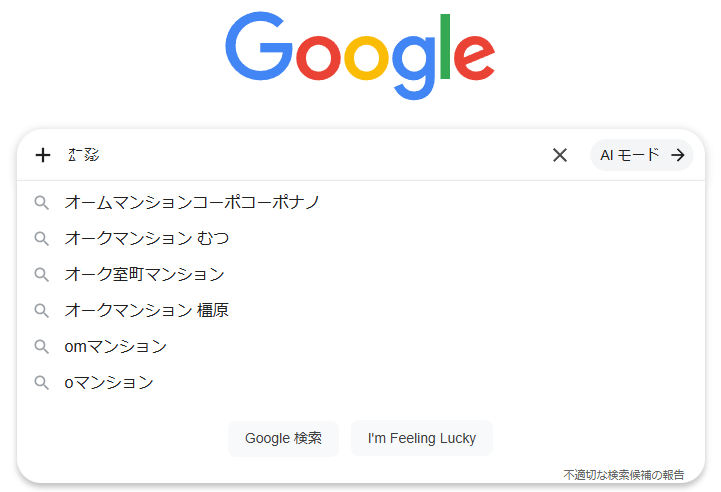Image resolution: width=721 pixels, height=492 pixels.
Task: Click magnifier icon beside オークマンション むつ
Action: click(42, 238)
